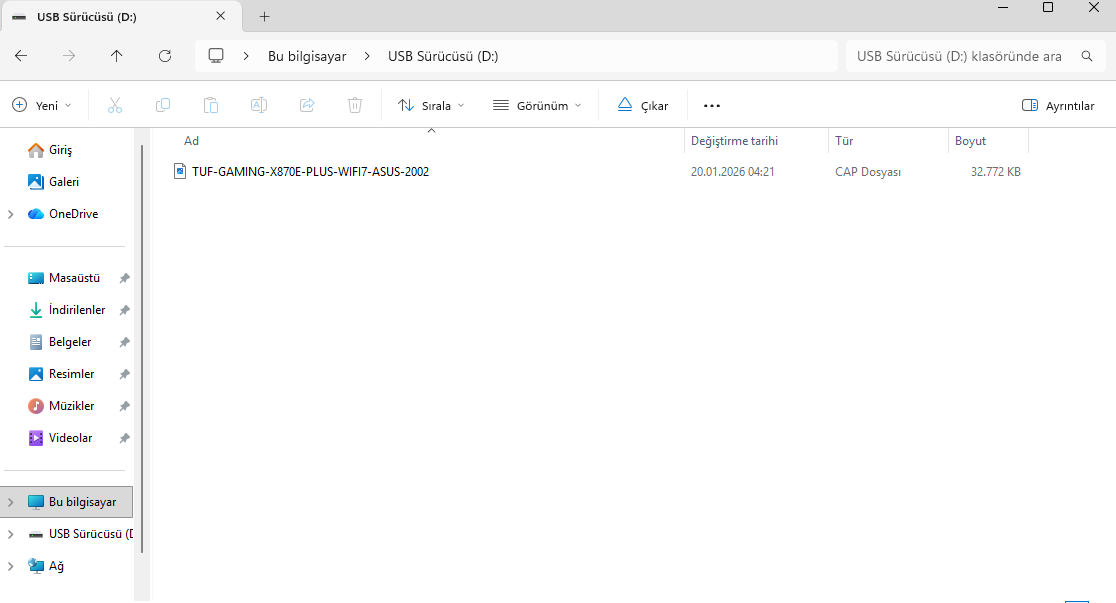Open the Yeni dropdown menu
Viewport: 1116px width, 603px height.
[42, 105]
